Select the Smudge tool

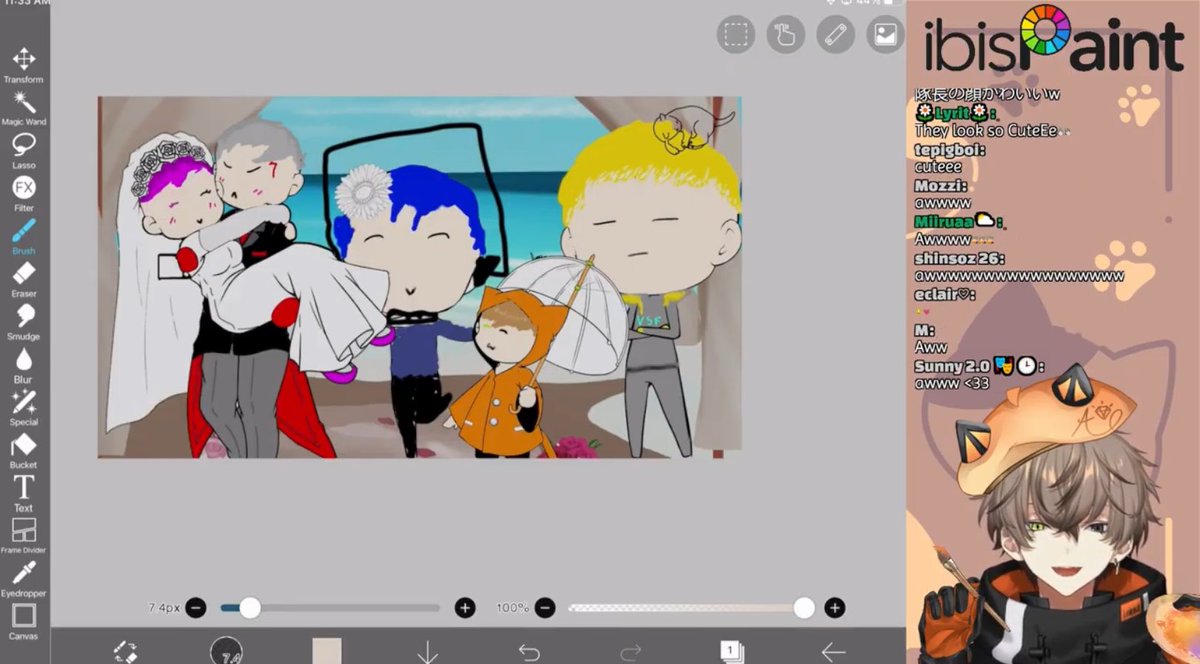tap(23, 323)
